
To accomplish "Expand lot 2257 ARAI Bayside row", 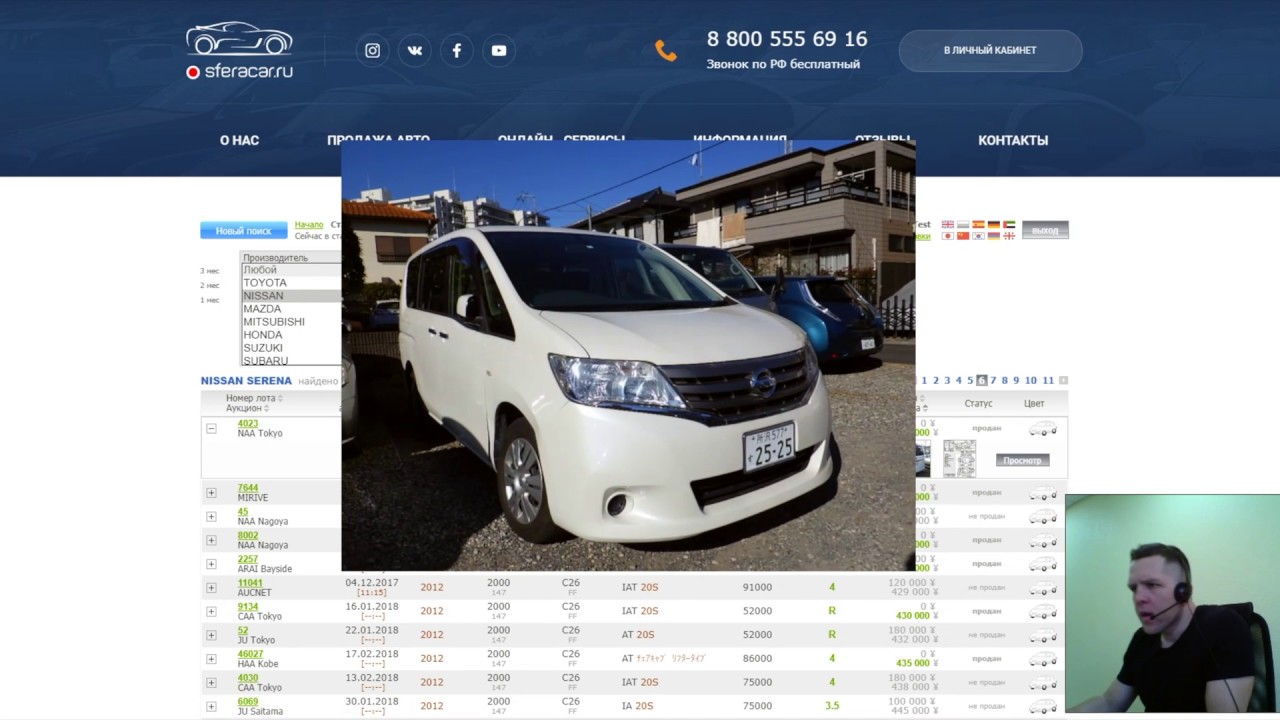I will pyautogui.click(x=211, y=564).
